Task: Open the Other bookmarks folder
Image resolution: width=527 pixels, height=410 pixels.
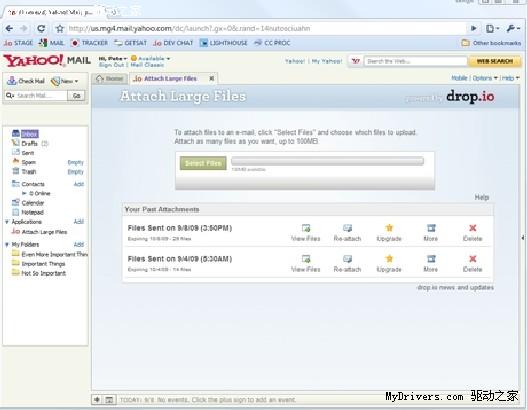Action: click(491, 43)
